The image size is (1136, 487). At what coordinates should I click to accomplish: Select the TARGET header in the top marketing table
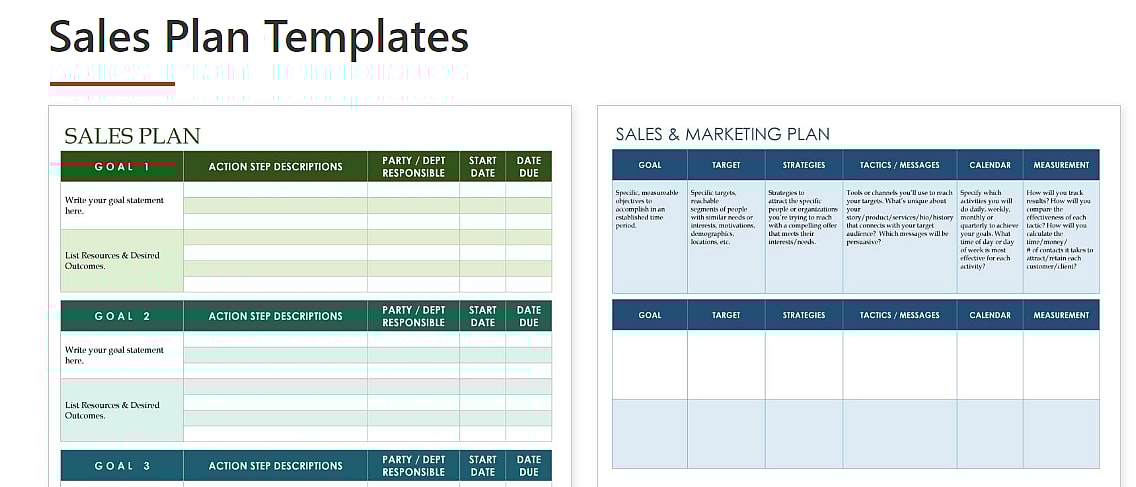click(x=726, y=165)
